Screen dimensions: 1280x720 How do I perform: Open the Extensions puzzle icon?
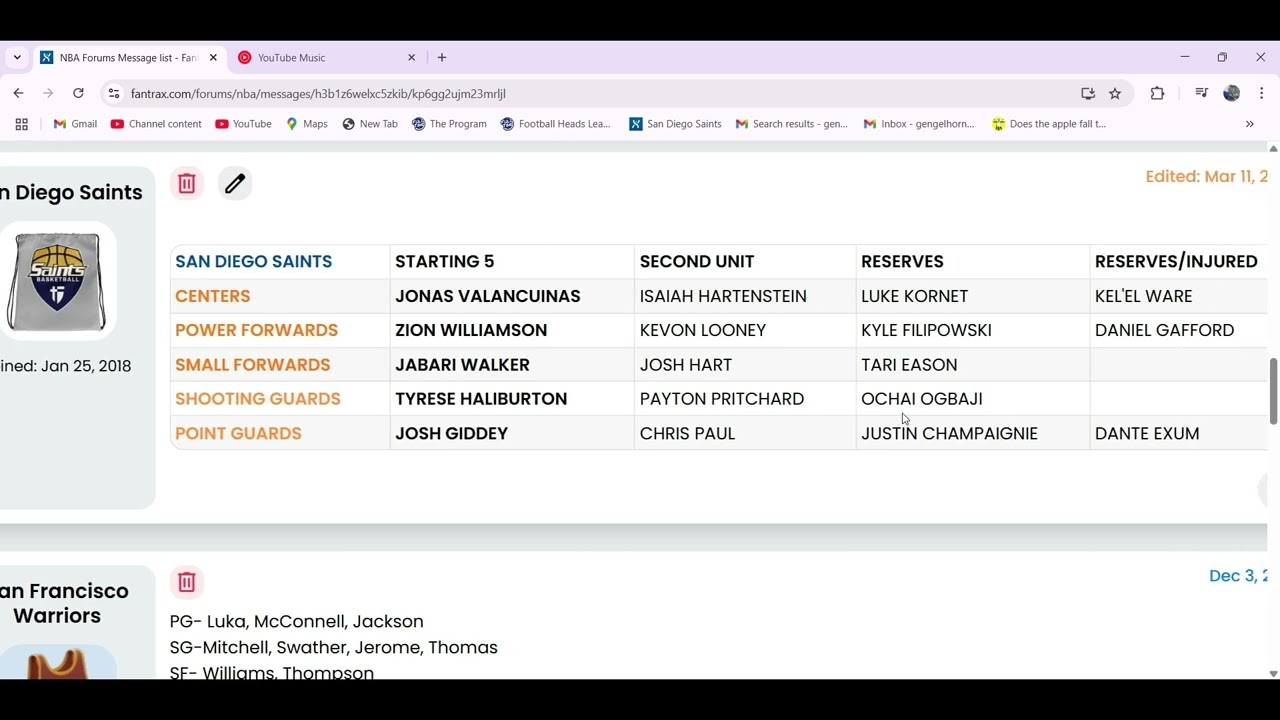click(x=1157, y=93)
